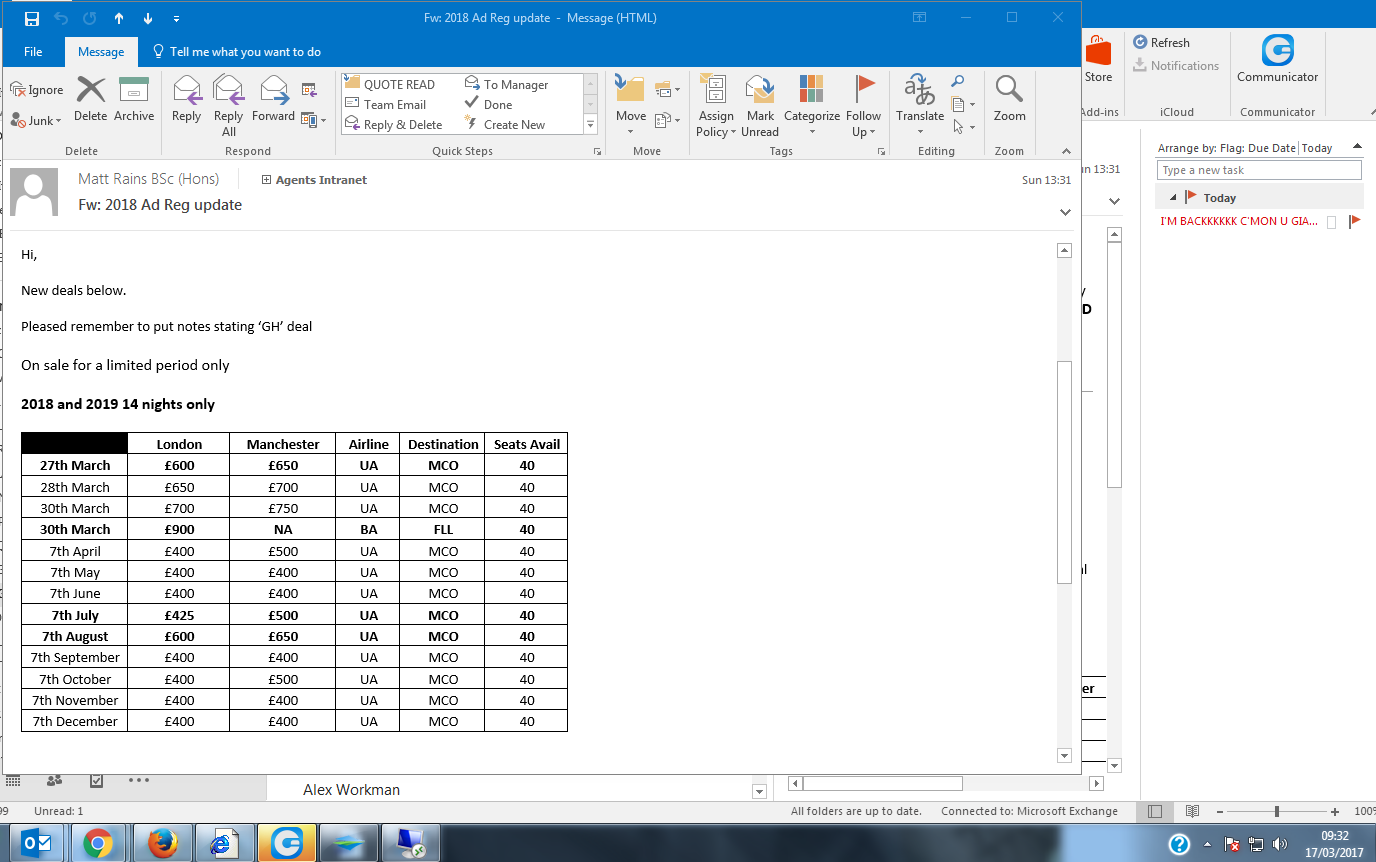Launch Firefox from the taskbar
Screen dimensions: 1376x862
coord(162,843)
